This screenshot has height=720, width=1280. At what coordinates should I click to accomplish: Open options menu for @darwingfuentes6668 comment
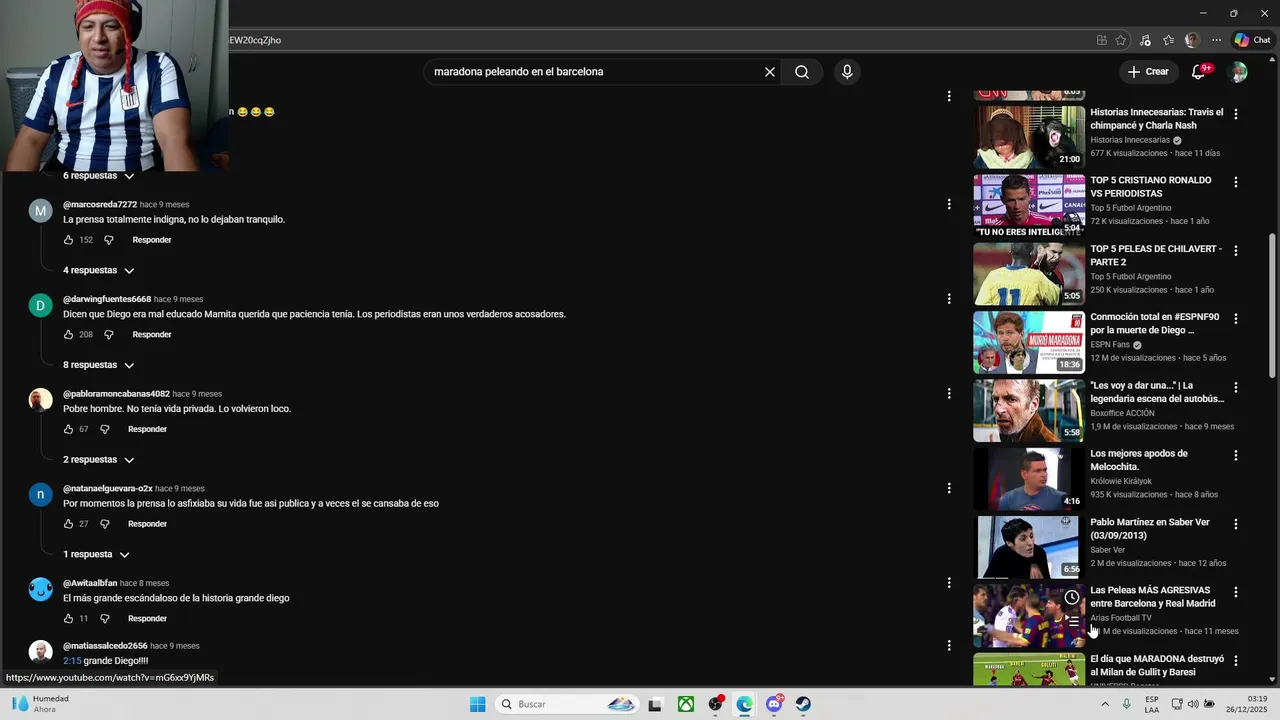tap(949, 299)
